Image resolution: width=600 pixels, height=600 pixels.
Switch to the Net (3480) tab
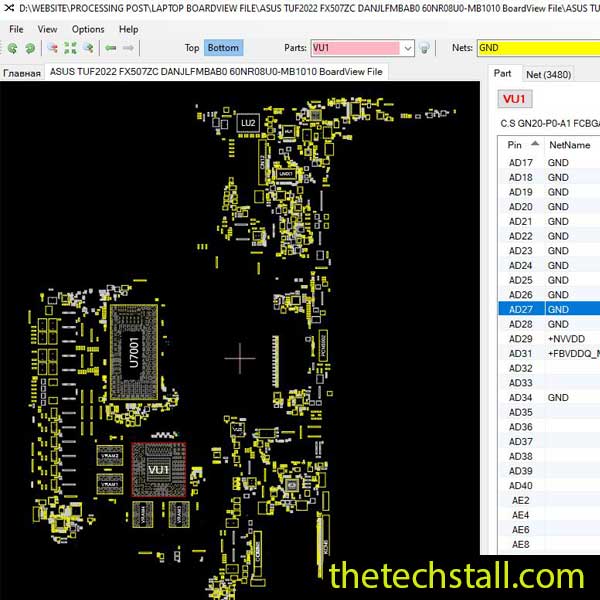(x=548, y=73)
